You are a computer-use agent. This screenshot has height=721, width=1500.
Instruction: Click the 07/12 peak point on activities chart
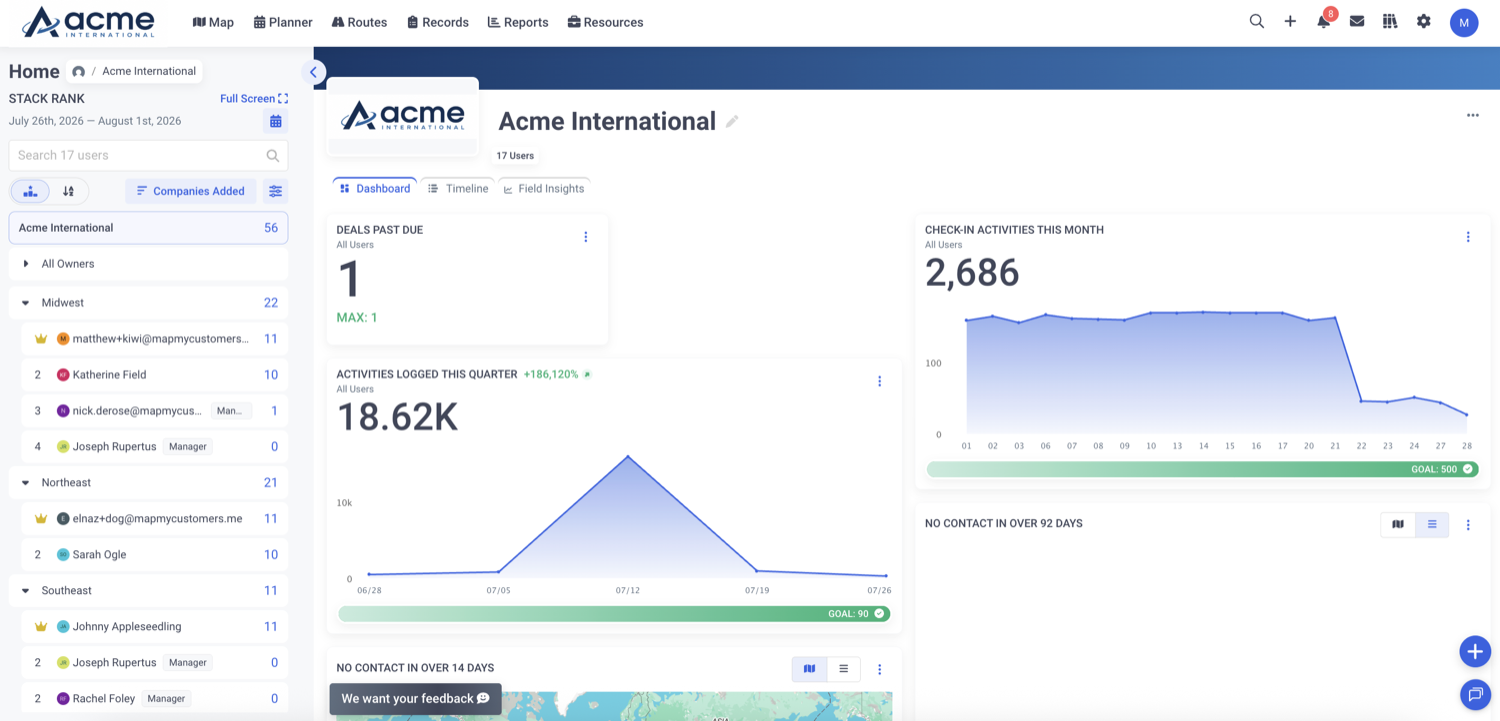pyautogui.click(x=628, y=457)
